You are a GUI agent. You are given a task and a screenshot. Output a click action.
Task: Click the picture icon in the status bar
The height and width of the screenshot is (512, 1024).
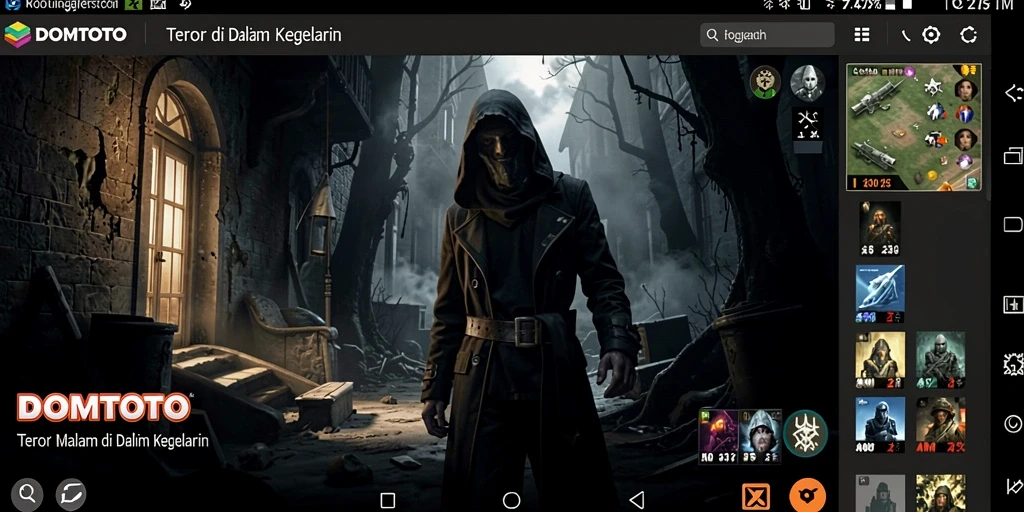pyautogui.click(x=158, y=5)
